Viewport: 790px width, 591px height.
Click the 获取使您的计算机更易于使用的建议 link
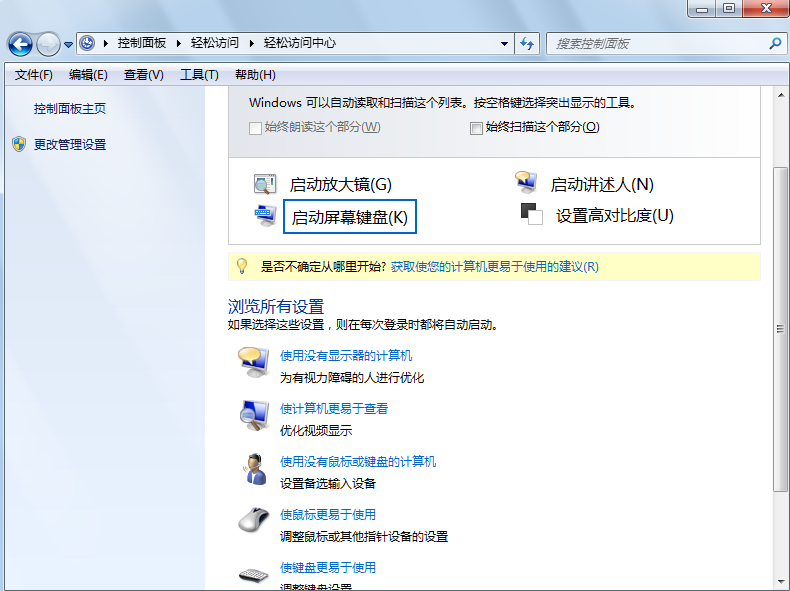(x=494, y=267)
